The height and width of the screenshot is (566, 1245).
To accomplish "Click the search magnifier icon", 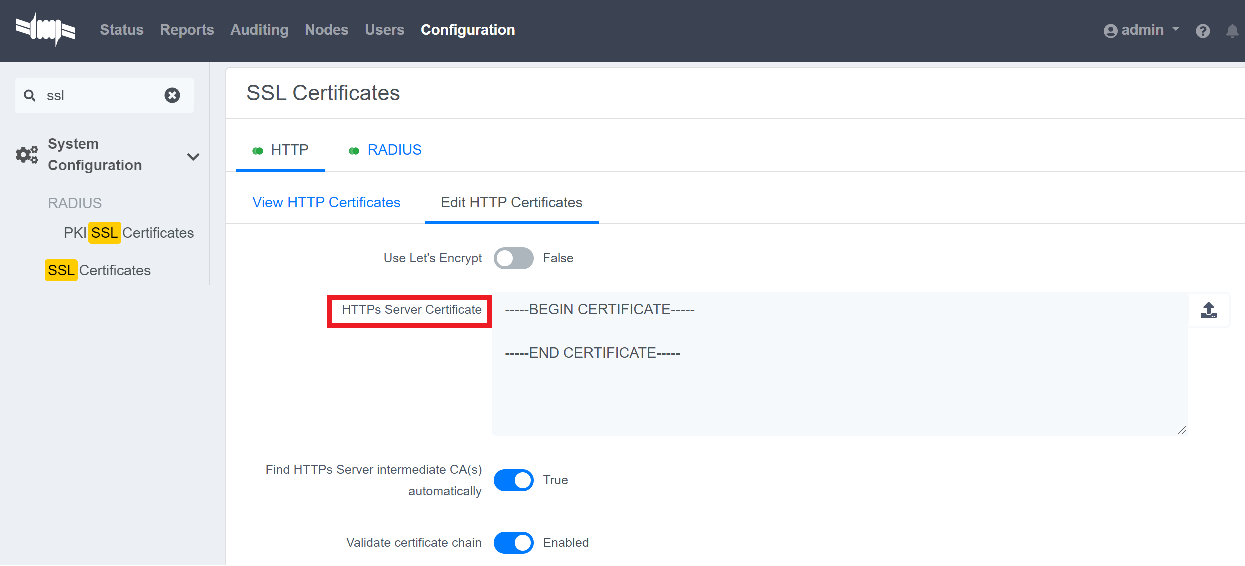I will [x=30, y=96].
